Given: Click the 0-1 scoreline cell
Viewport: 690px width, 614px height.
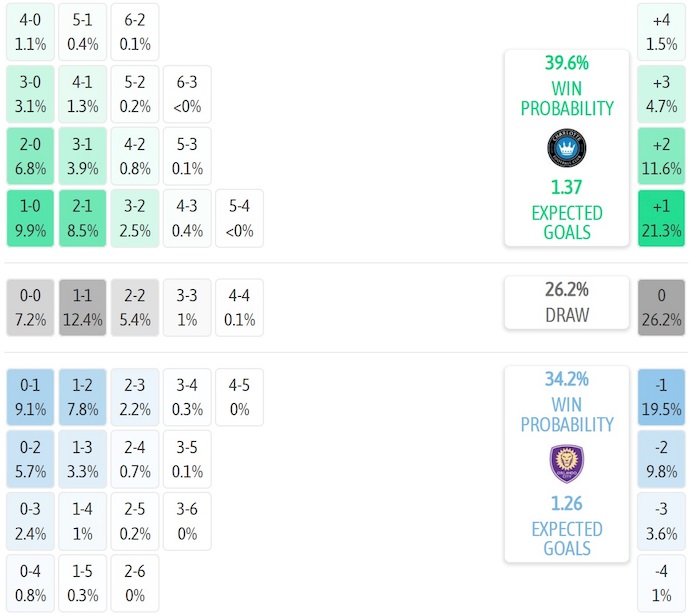Looking at the screenshot, I should 31,397.
